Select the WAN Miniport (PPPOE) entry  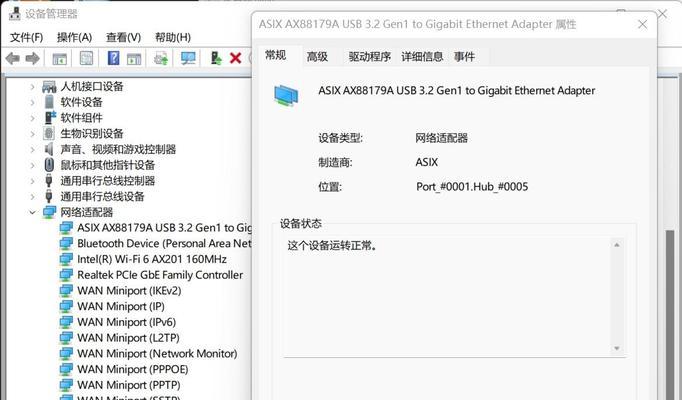[133, 369]
